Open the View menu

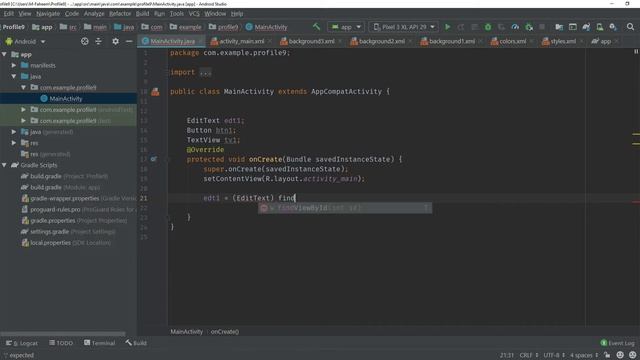(x=24, y=13)
